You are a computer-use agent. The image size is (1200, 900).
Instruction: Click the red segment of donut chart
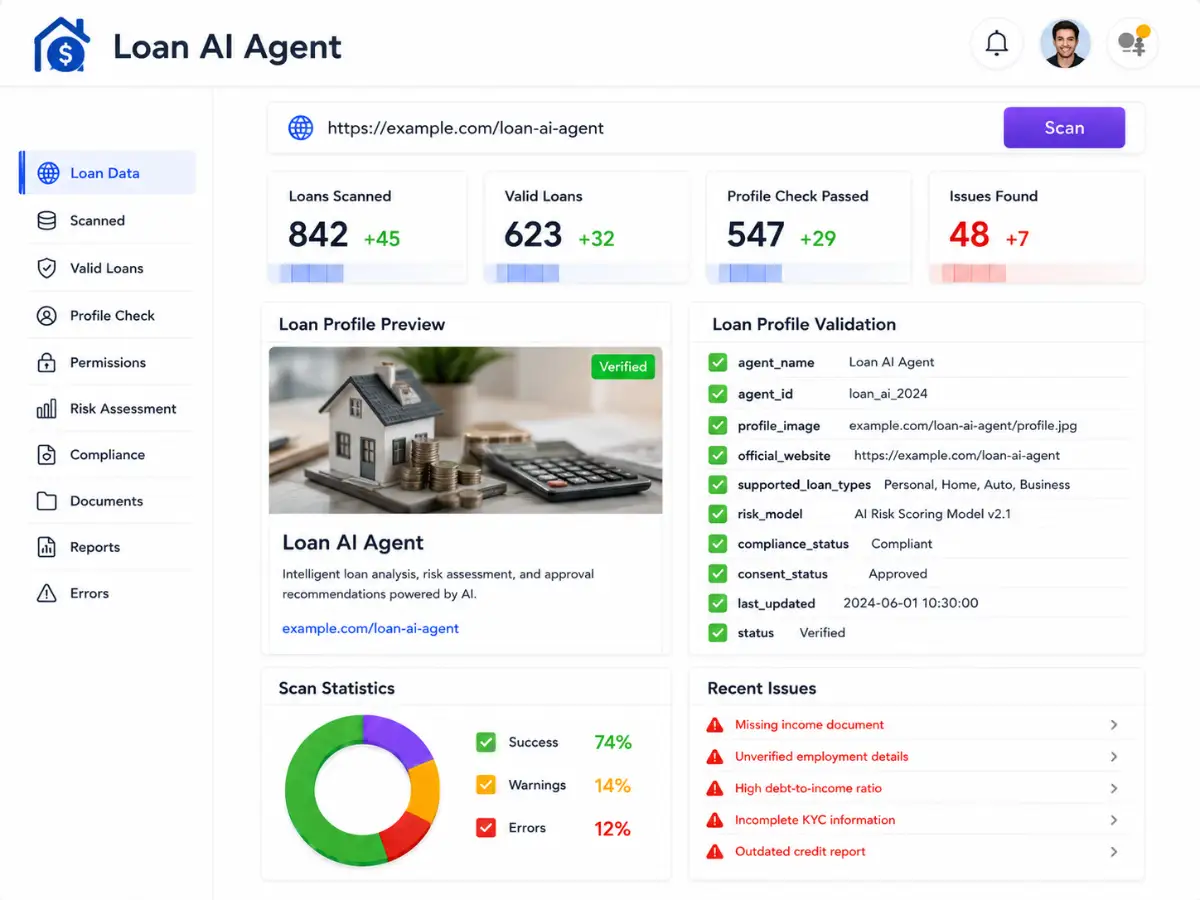[407, 836]
